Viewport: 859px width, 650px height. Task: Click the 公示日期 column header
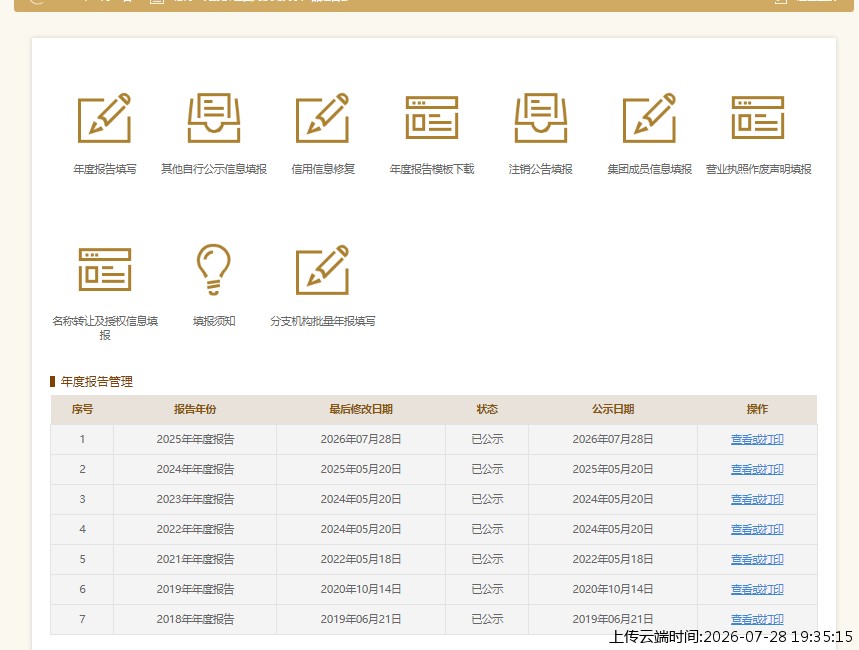(x=612, y=409)
